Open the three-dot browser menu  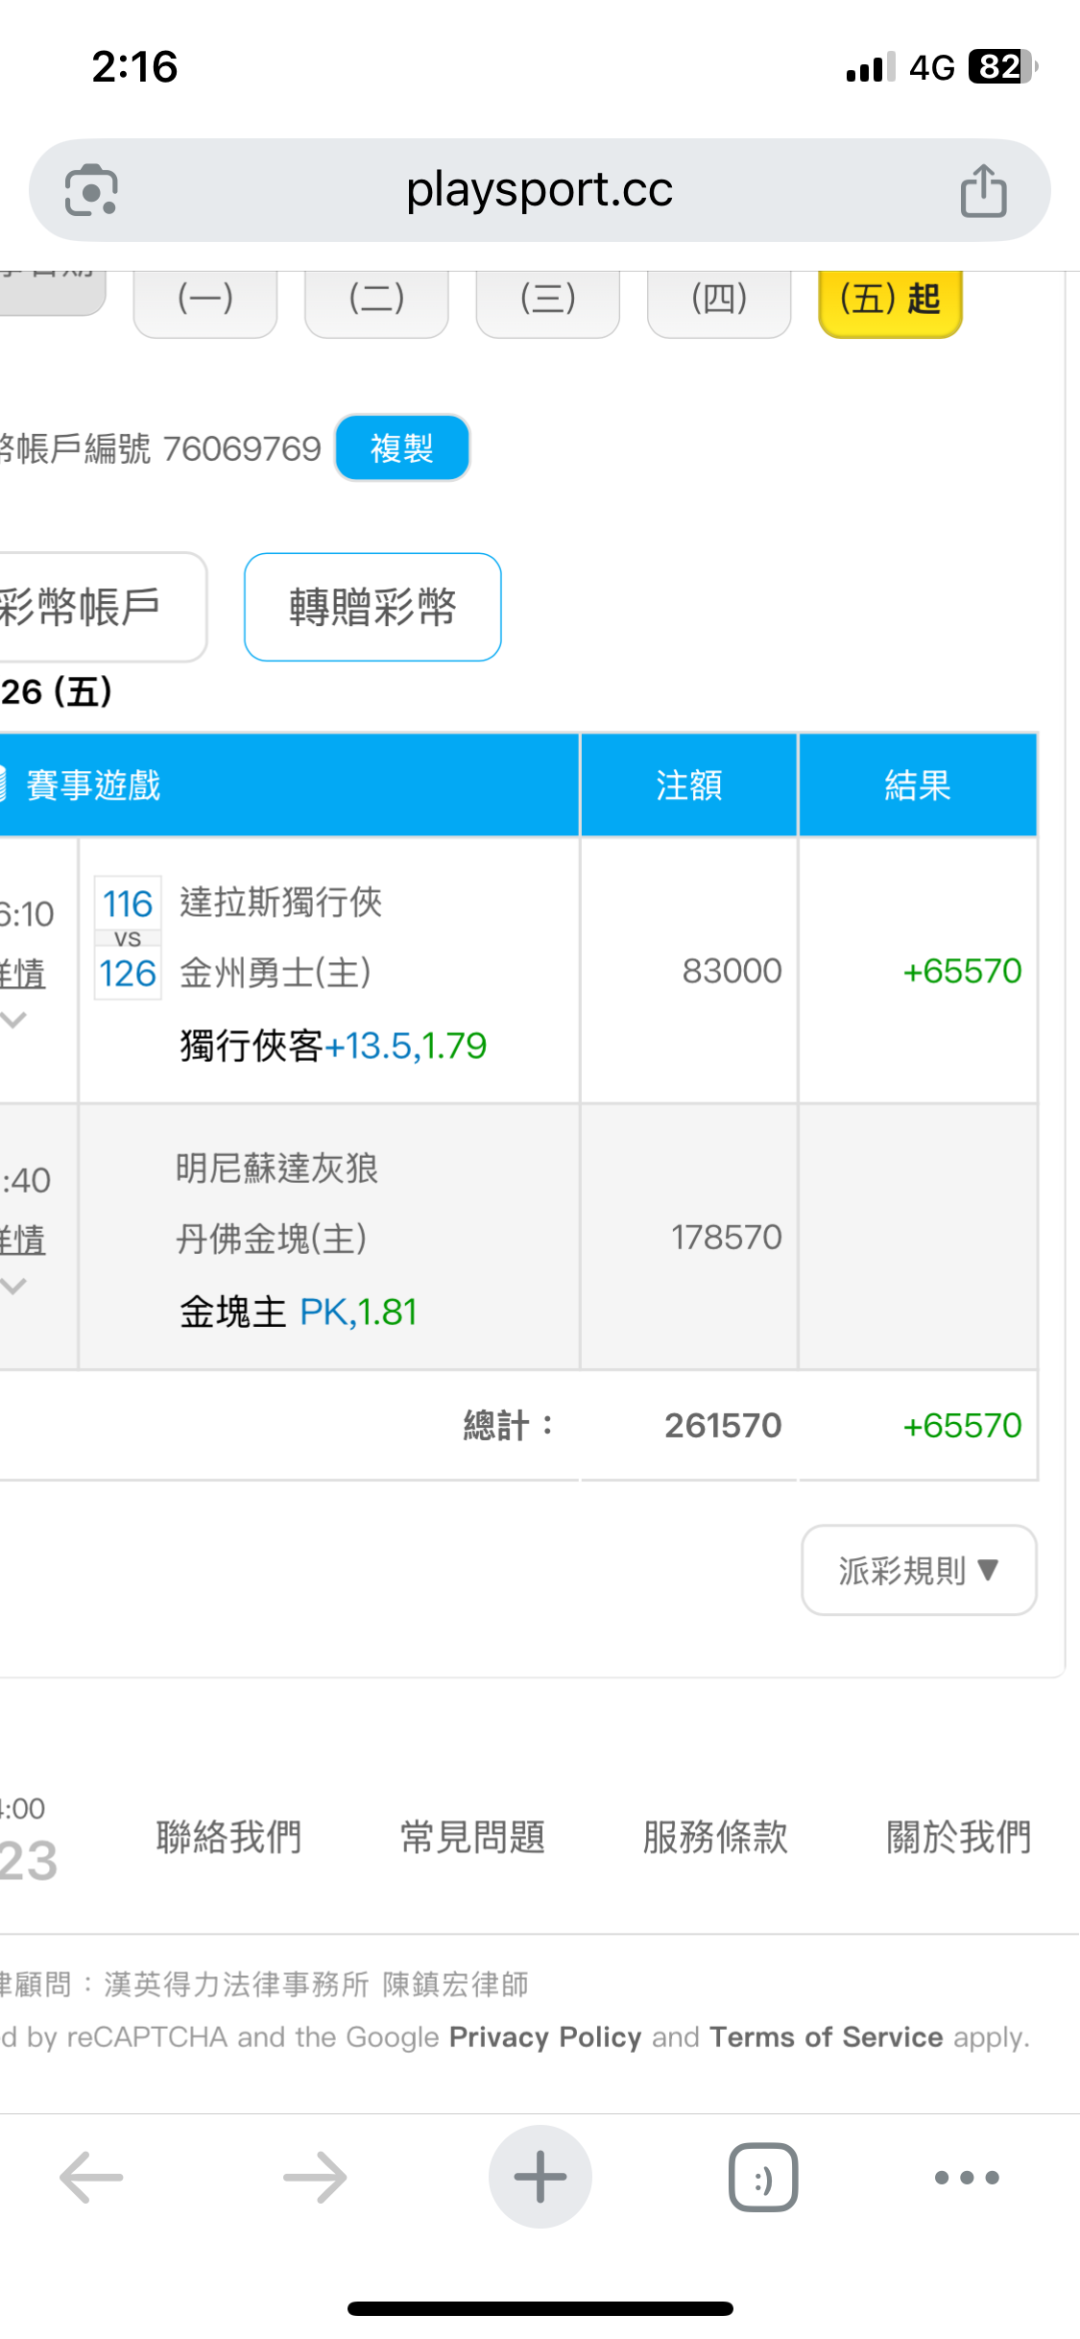[x=966, y=2176]
